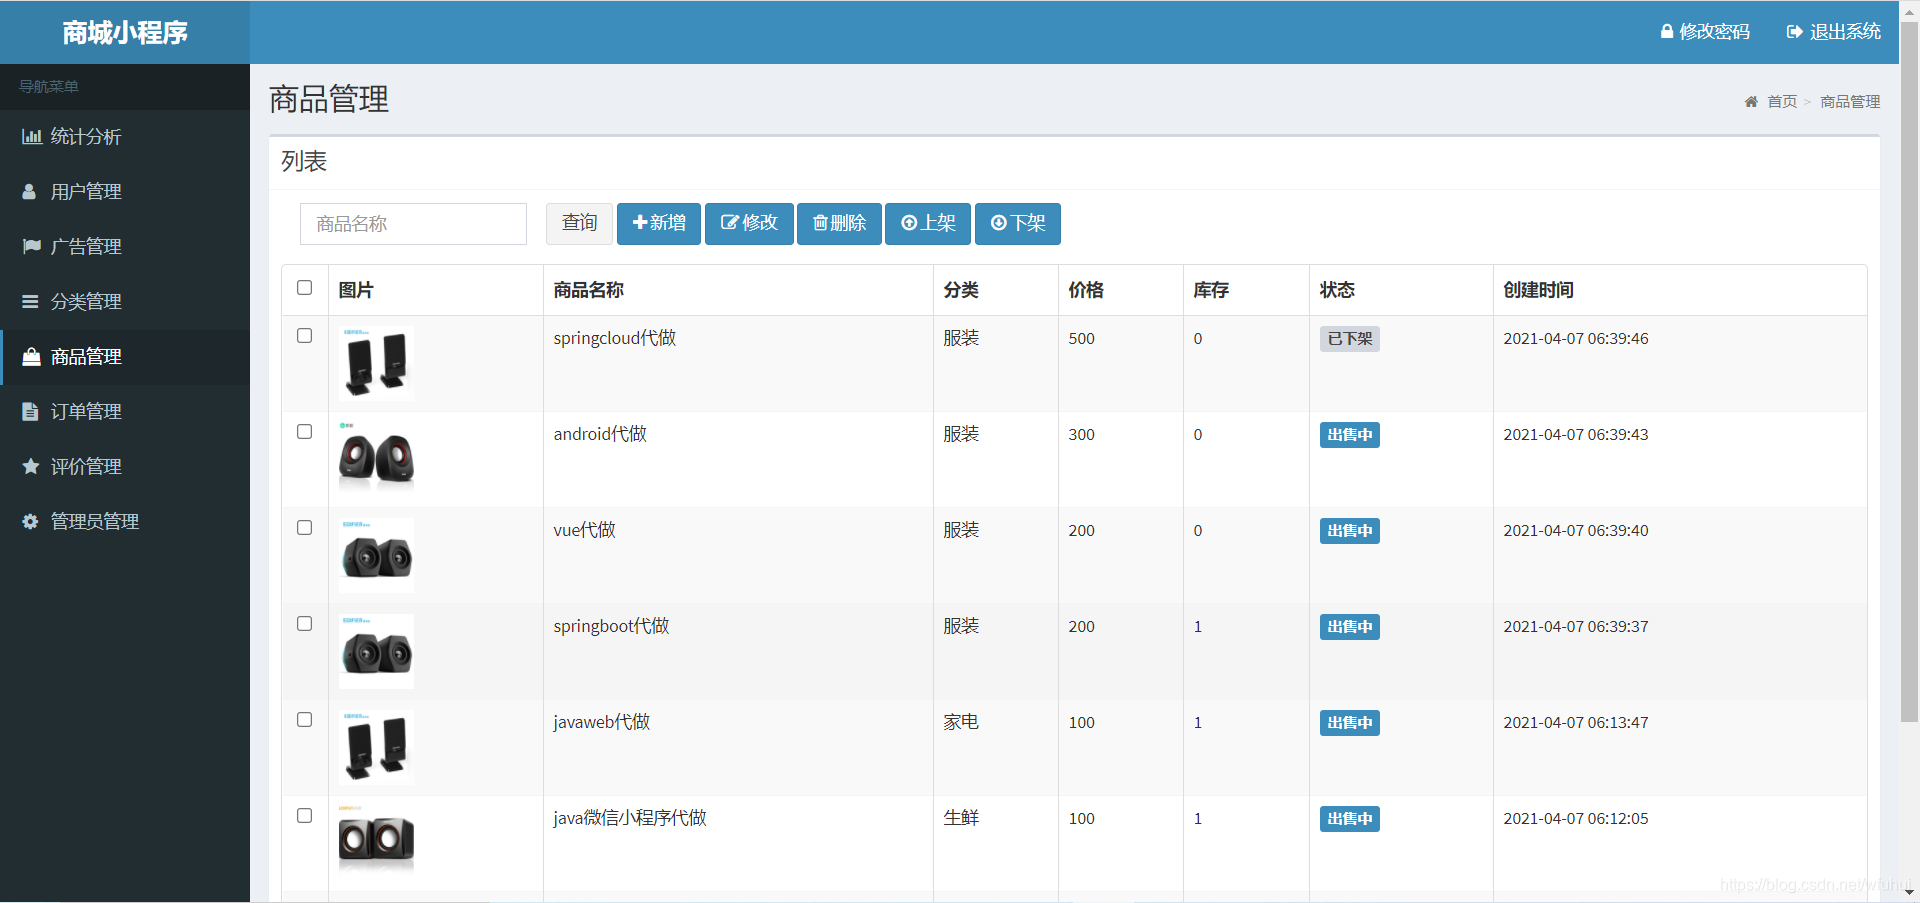
Task: Click the 上架 publish button
Action: (x=928, y=224)
